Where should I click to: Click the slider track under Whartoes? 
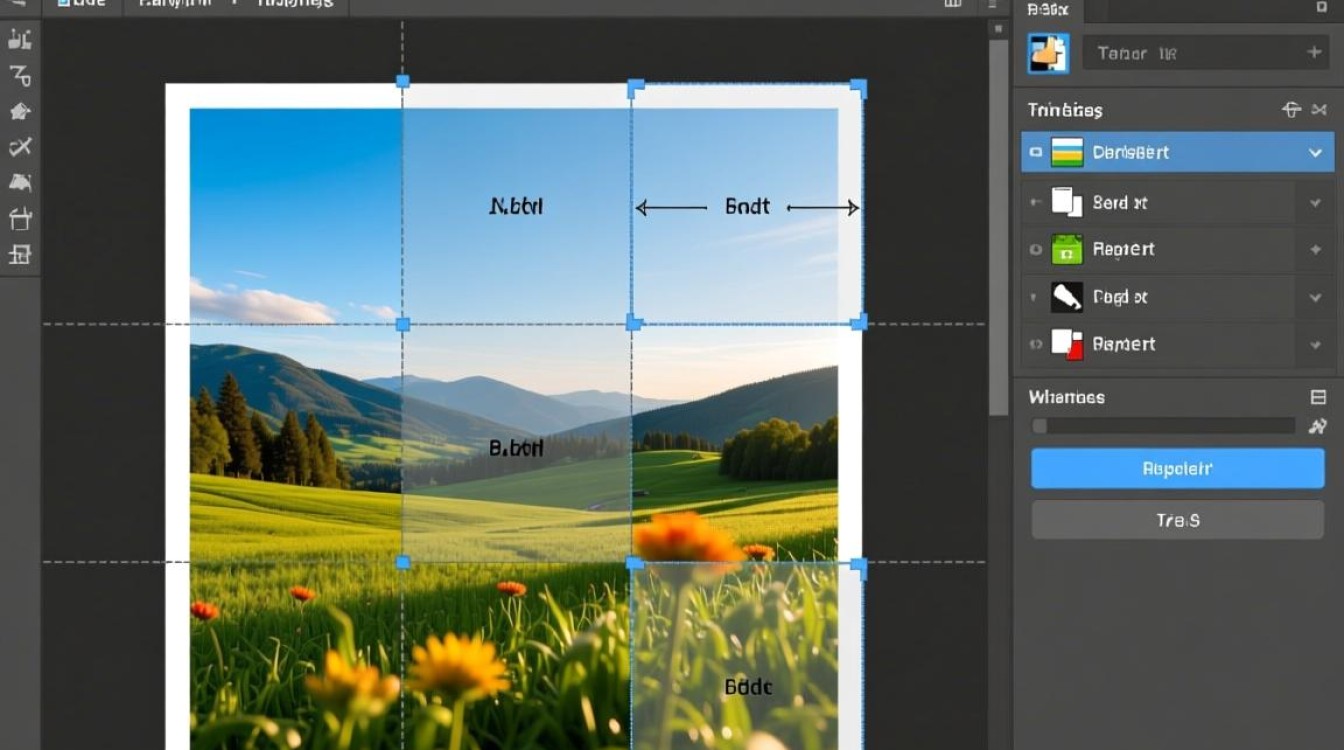1163,426
